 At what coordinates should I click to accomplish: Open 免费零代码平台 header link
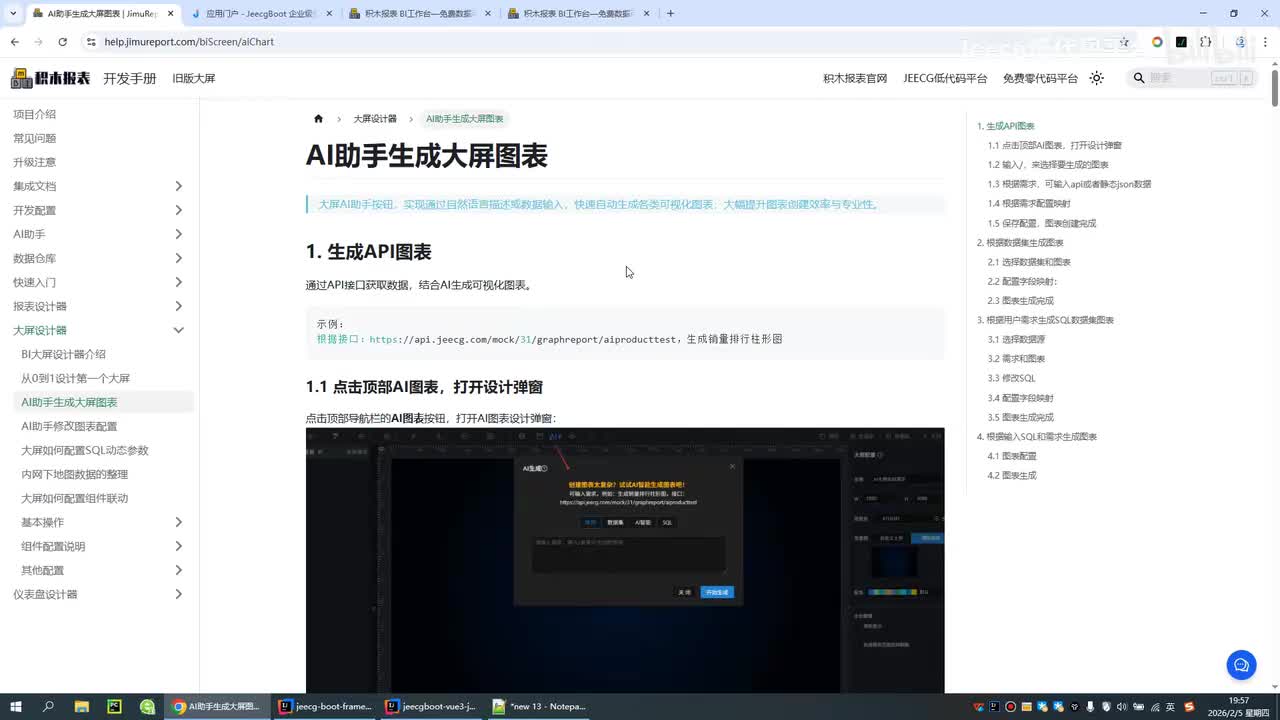[x=1040, y=78]
